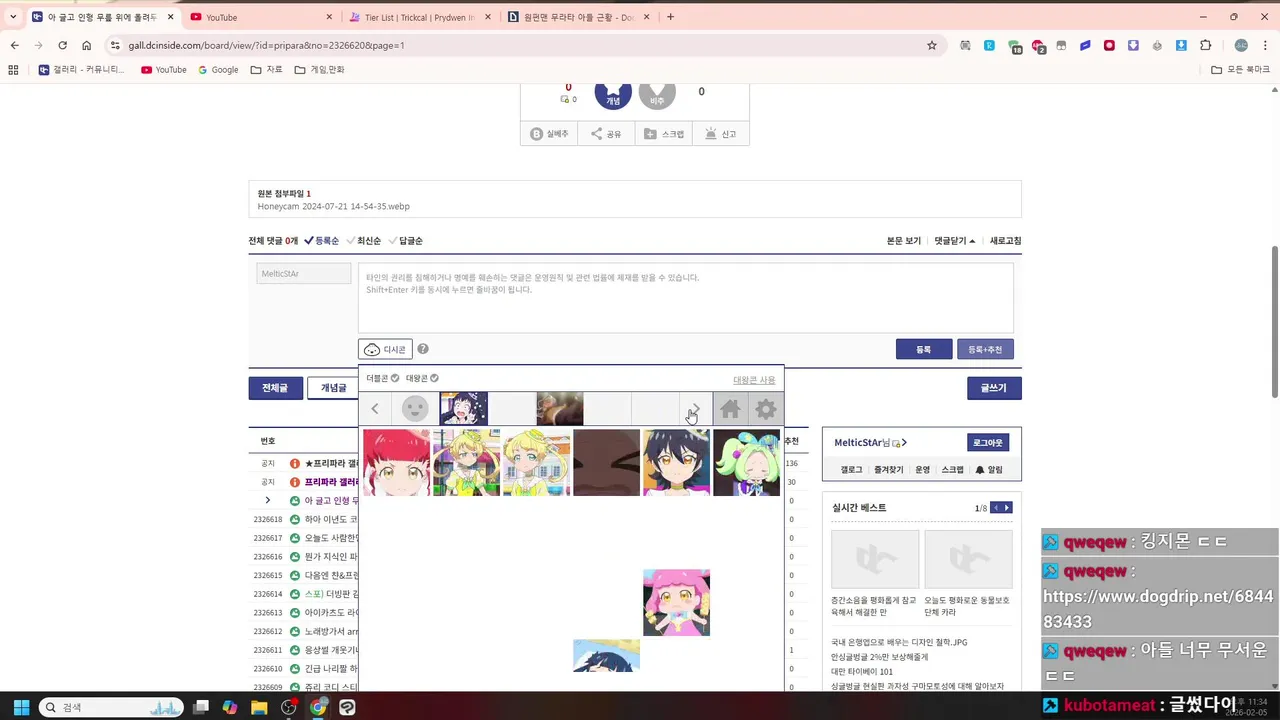Expand the MelticStAr user menu arrow
The image size is (1280, 720).
coord(904,442)
